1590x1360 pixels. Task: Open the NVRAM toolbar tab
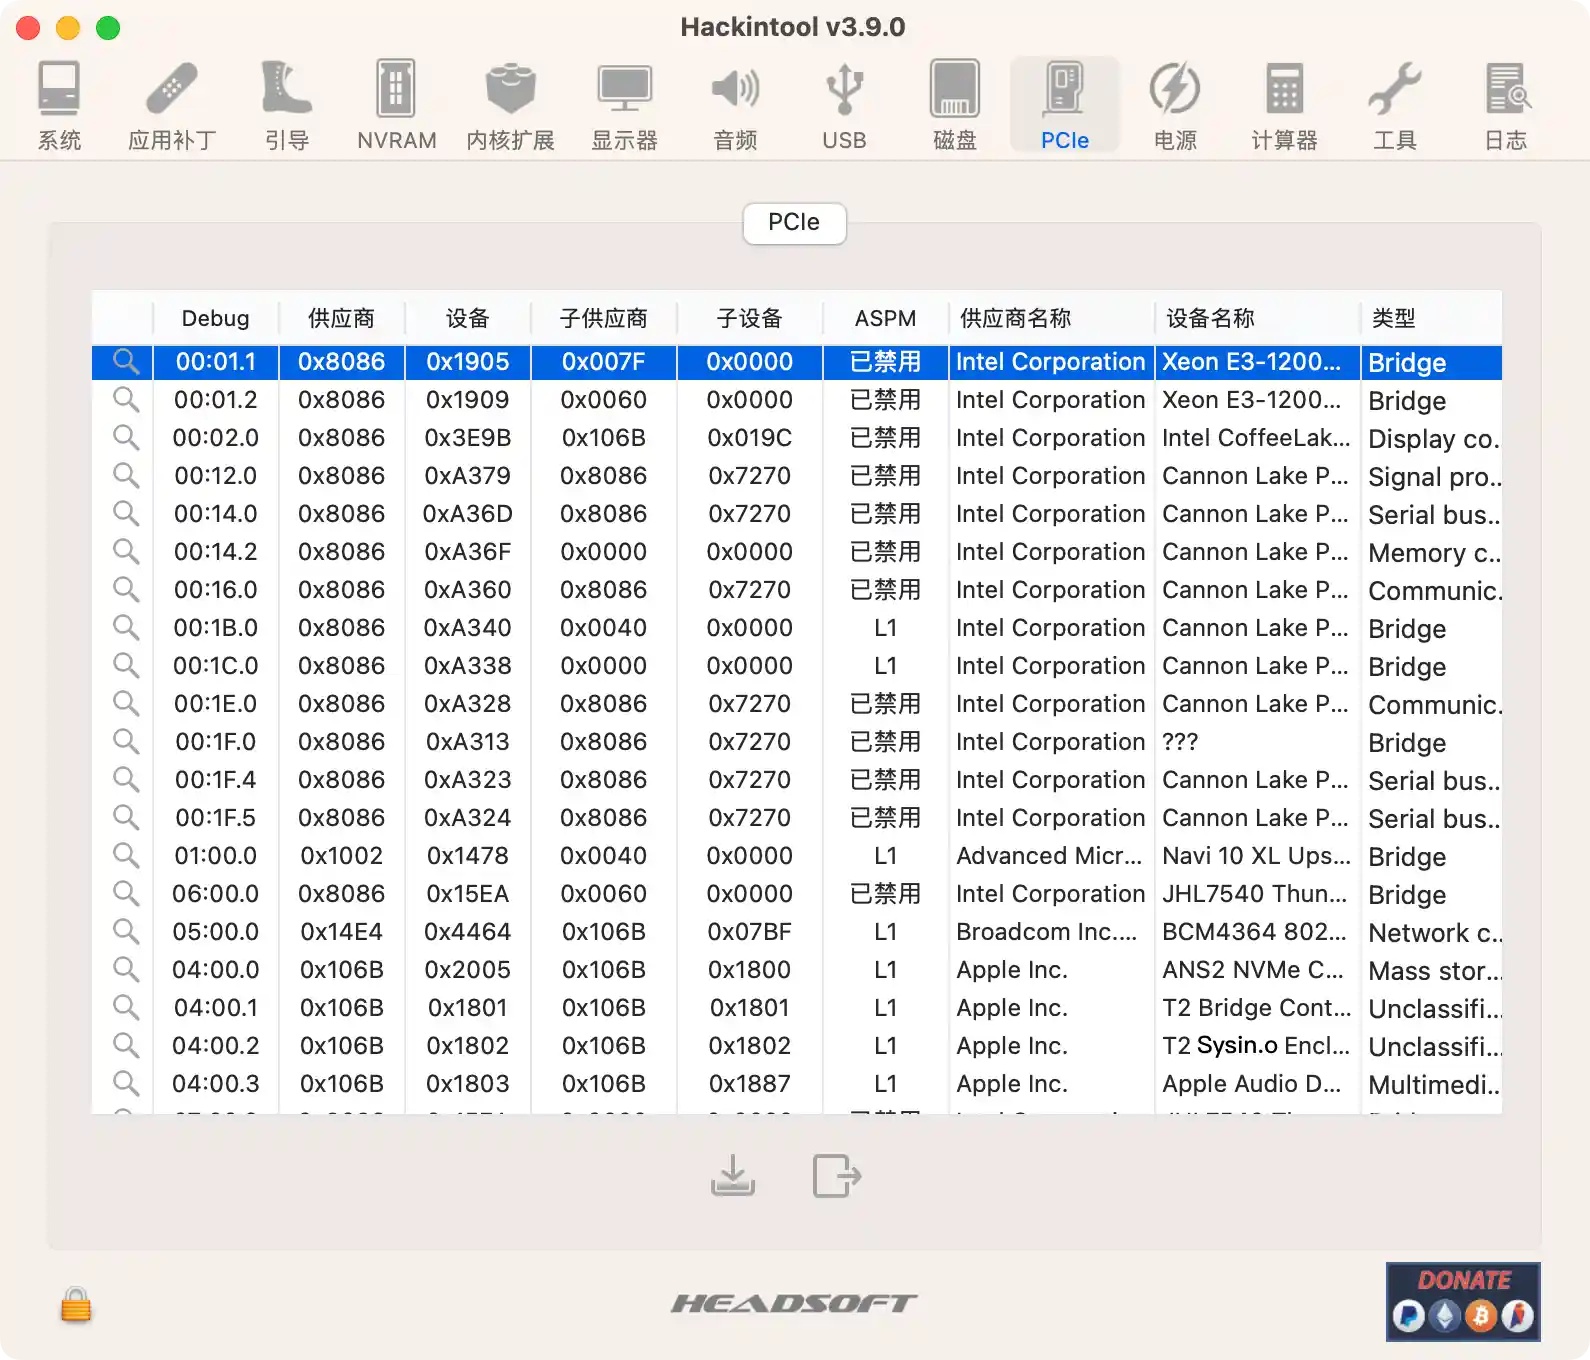coord(397,105)
